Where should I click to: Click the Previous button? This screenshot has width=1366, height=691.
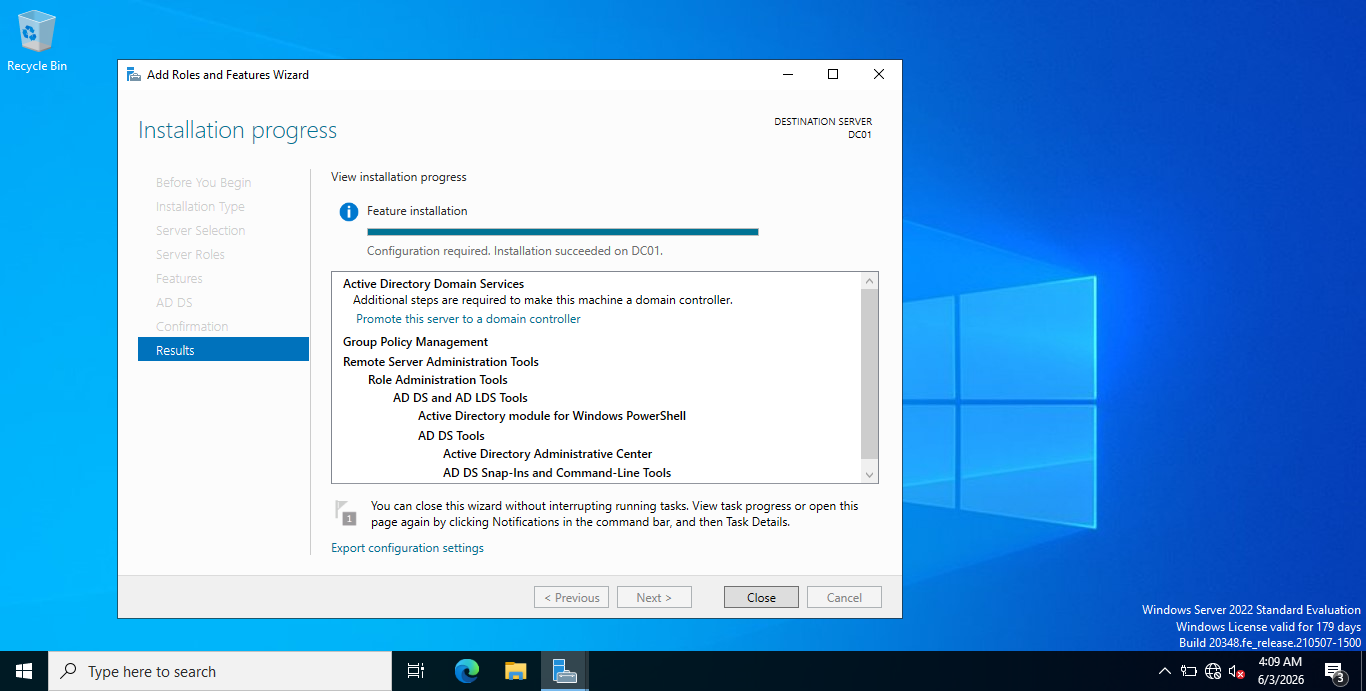tap(571, 597)
